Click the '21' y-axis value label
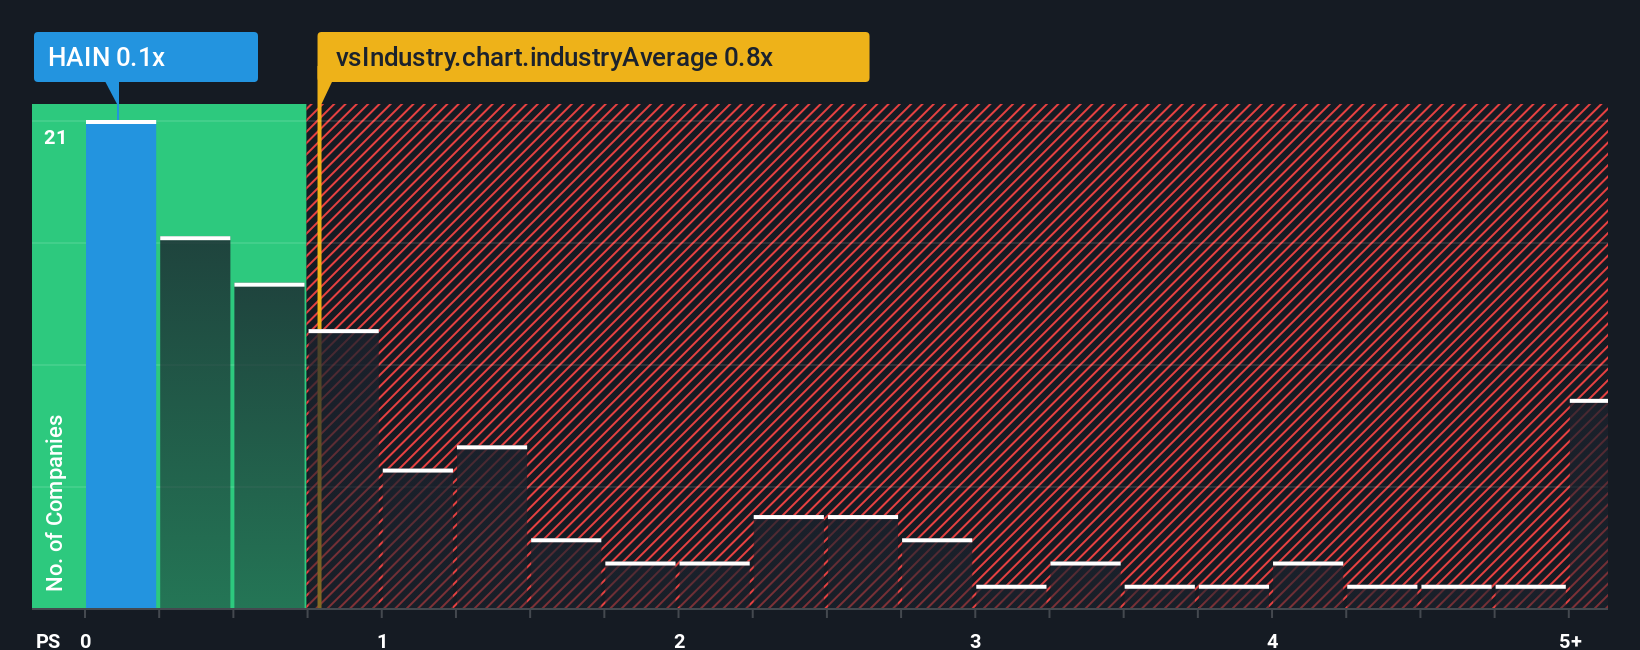The height and width of the screenshot is (650, 1640). tap(55, 138)
